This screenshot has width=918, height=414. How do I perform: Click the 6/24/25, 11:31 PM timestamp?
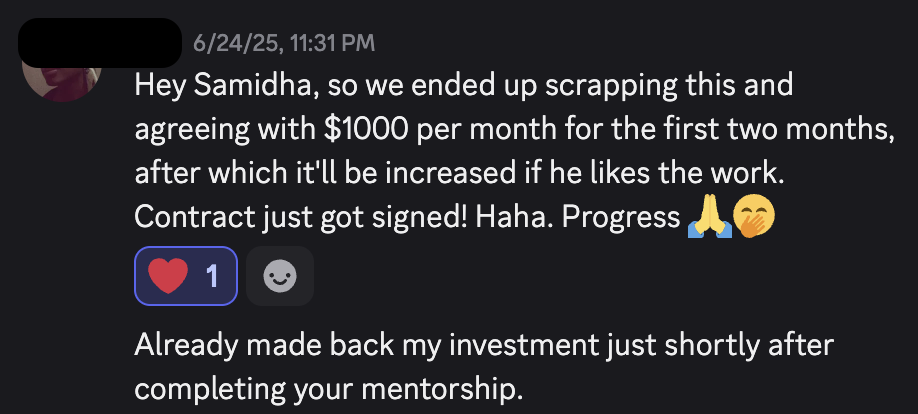point(284,43)
